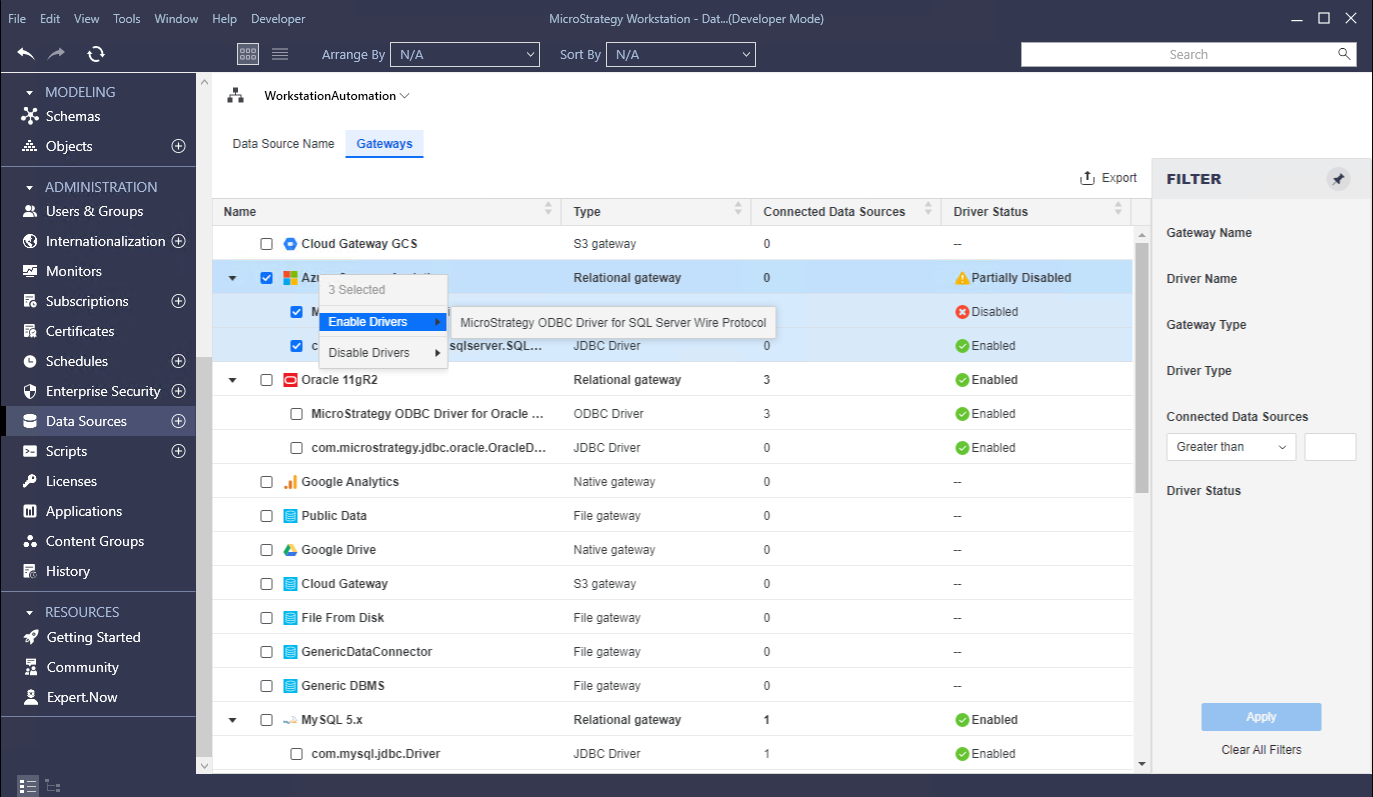
Task: Switch to grid view icon
Action: (248, 54)
